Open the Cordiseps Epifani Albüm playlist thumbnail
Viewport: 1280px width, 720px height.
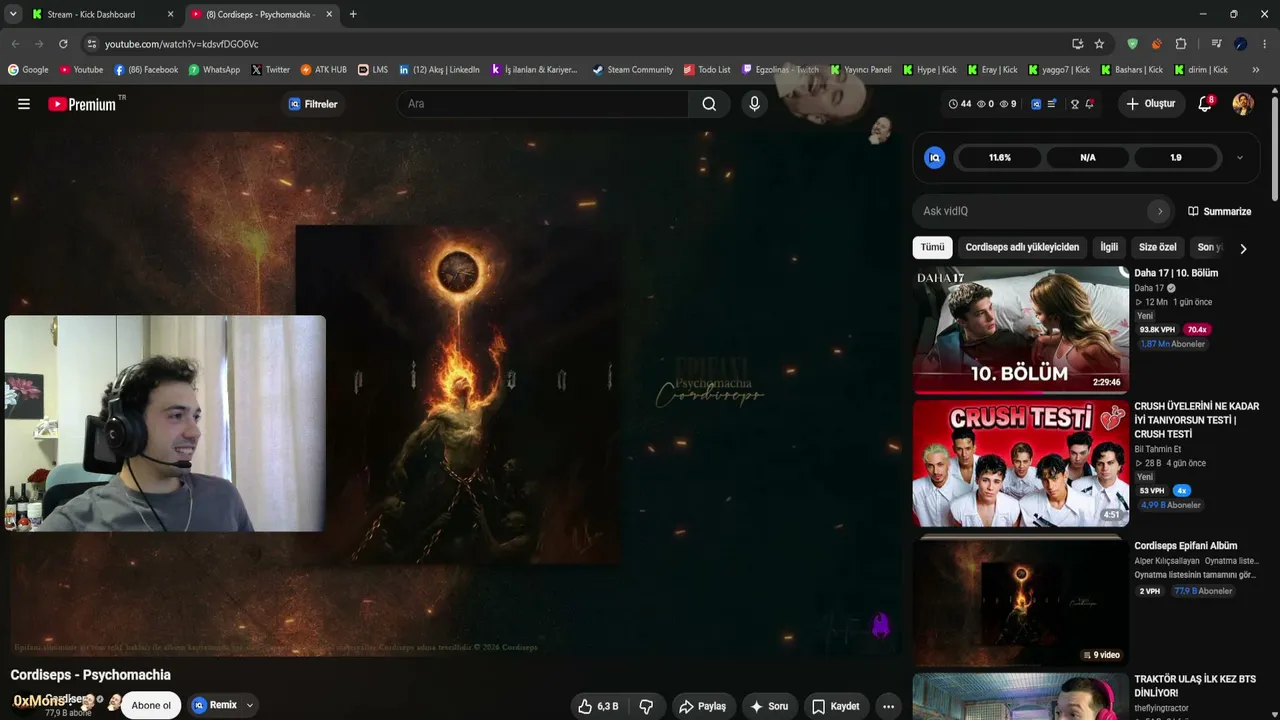(1021, 602)
